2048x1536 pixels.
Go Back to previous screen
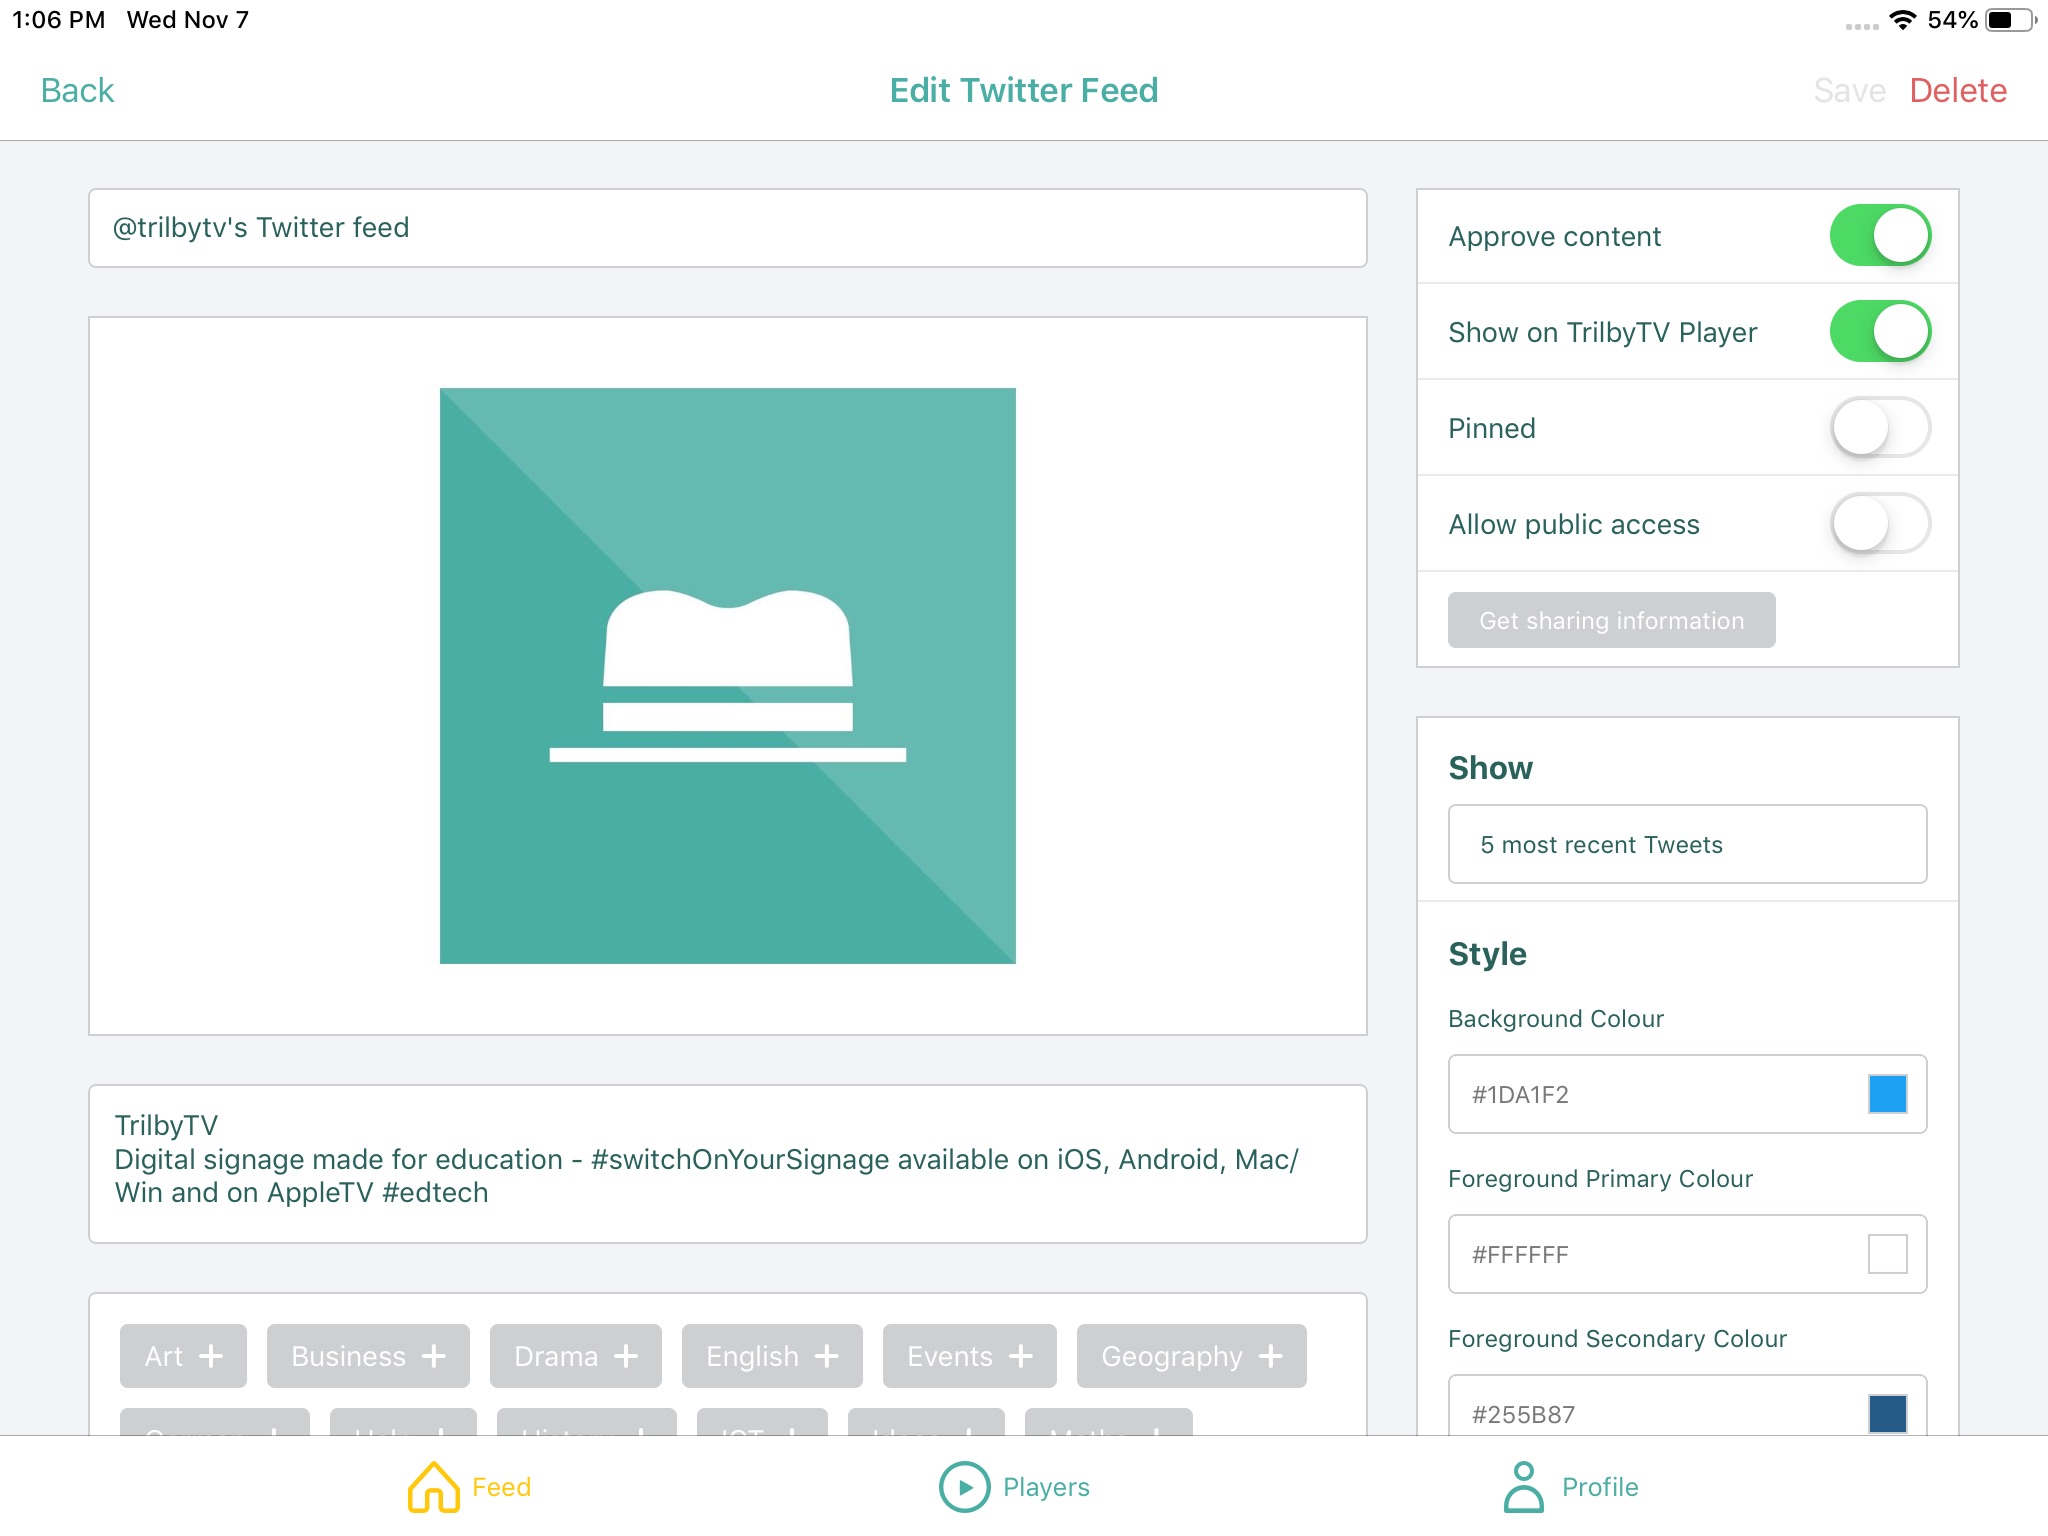77,90
